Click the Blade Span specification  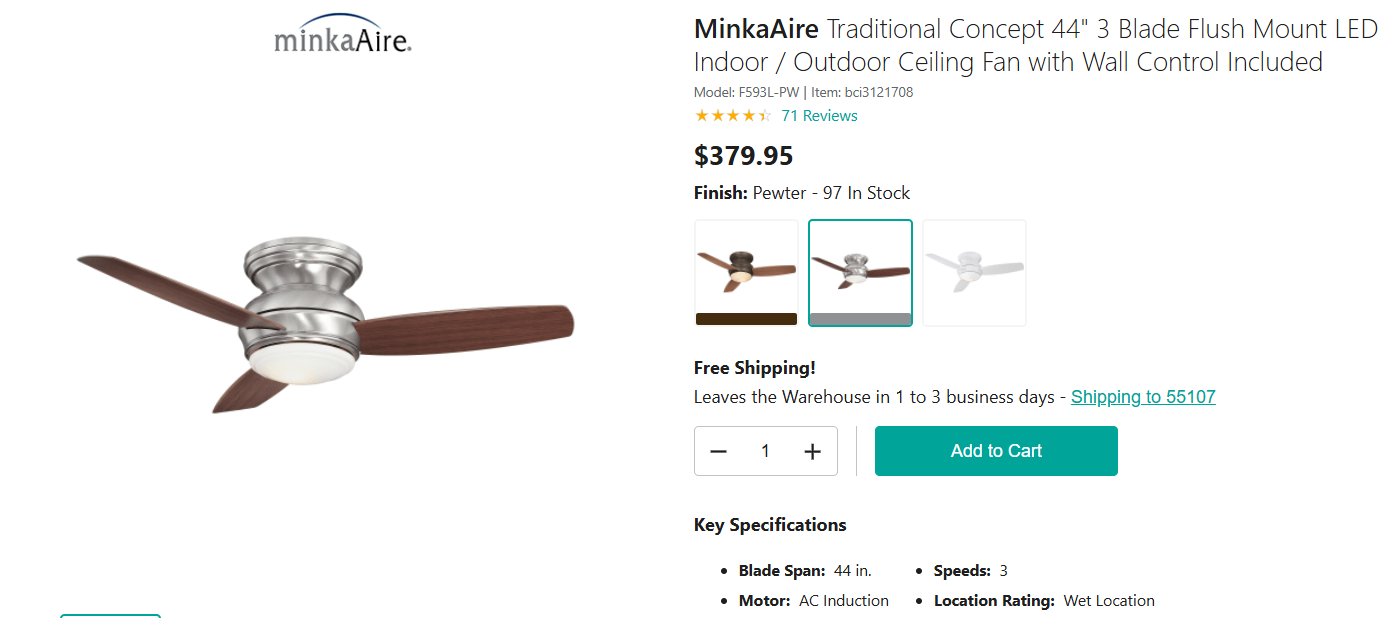(x=804, y=571)
